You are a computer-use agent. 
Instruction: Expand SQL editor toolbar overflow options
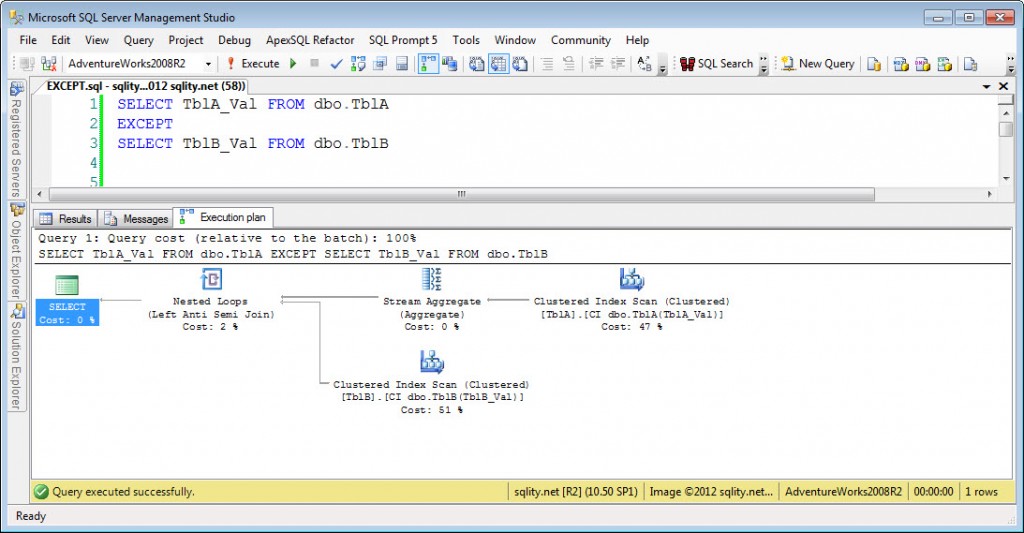662,65
